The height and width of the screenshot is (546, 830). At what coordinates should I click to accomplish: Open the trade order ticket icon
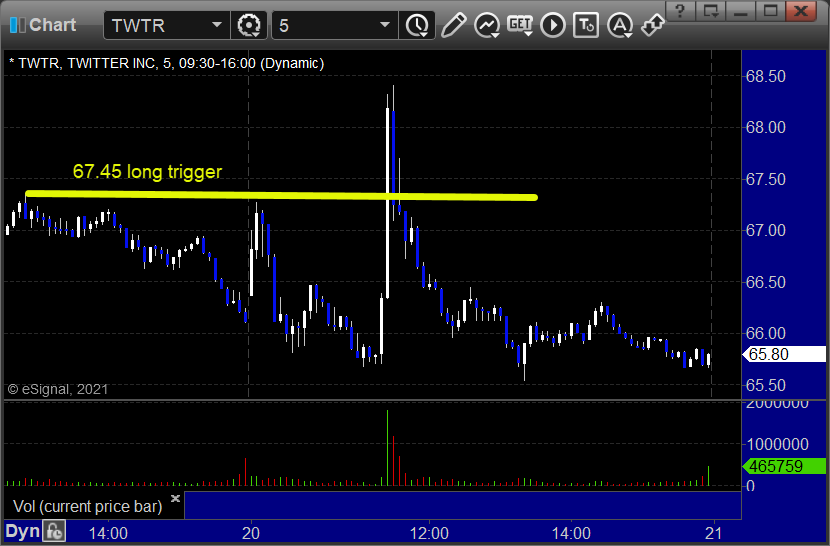pos(586,25)
